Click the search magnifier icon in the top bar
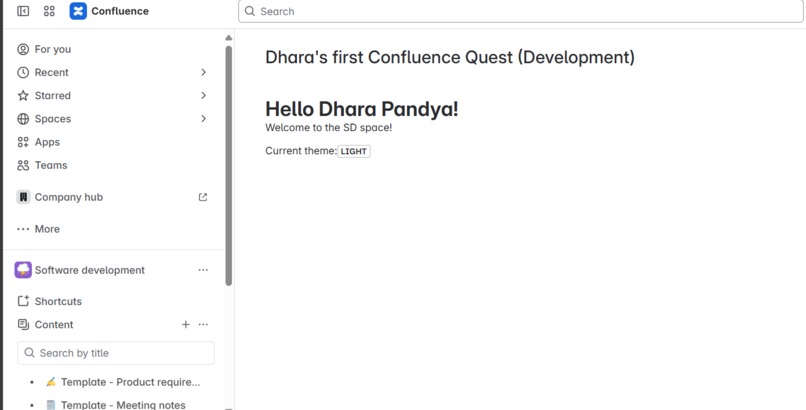Image resolution: width=806 pixels, height=410 pixels. [250, 11]
